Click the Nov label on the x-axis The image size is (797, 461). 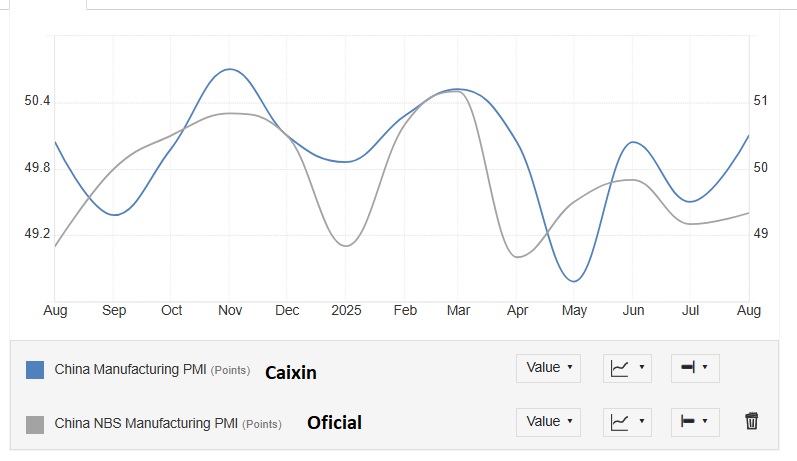pyautogui.click(x=230, y=311)
